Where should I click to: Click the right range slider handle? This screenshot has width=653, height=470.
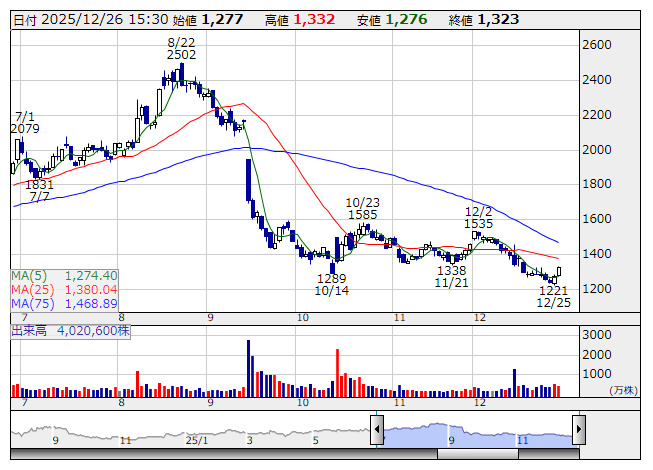pyautogui.click(x=578, y=429)
